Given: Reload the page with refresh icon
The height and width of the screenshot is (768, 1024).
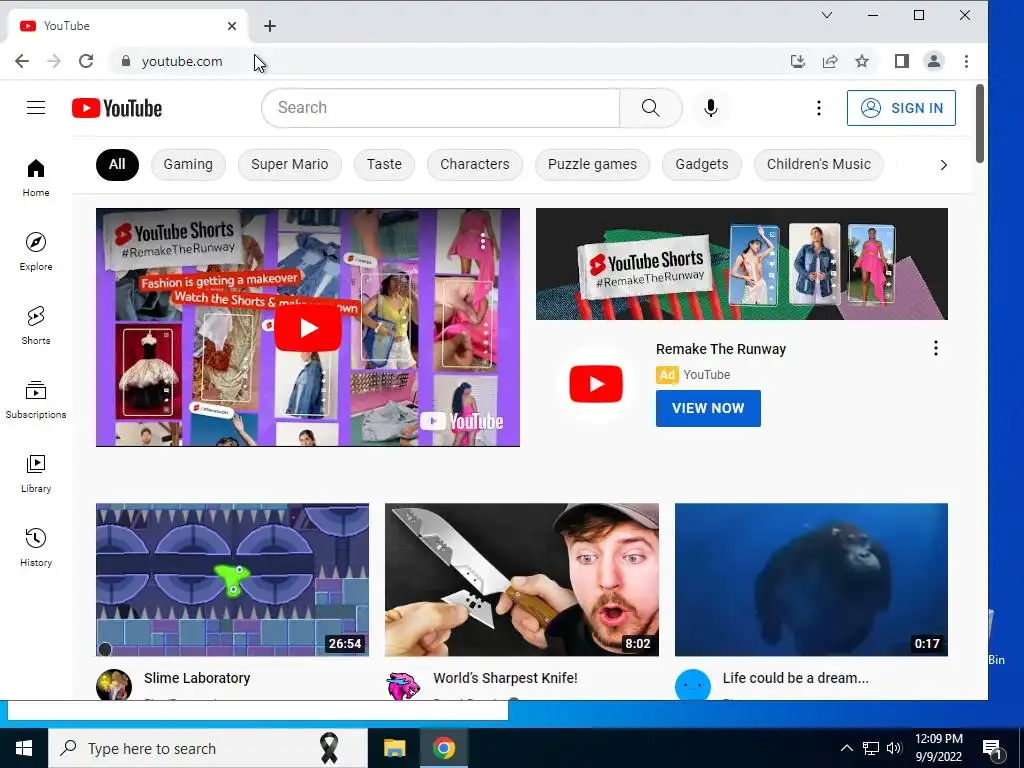Looking at the screenshot, I should coord(86,61).
